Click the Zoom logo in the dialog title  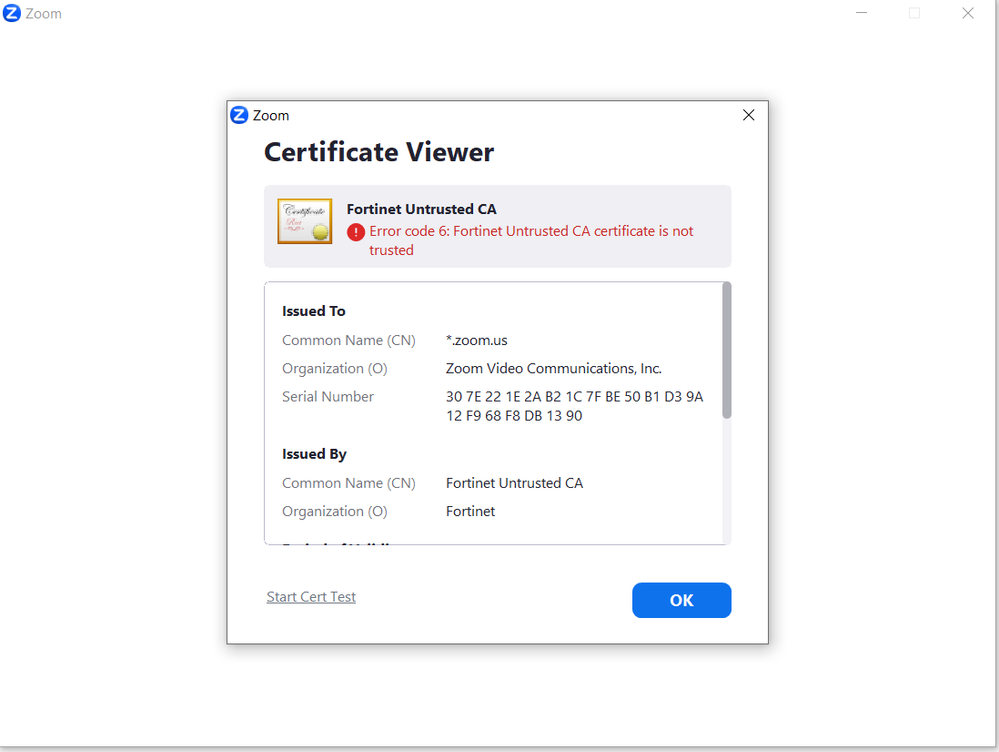(239, 115)
